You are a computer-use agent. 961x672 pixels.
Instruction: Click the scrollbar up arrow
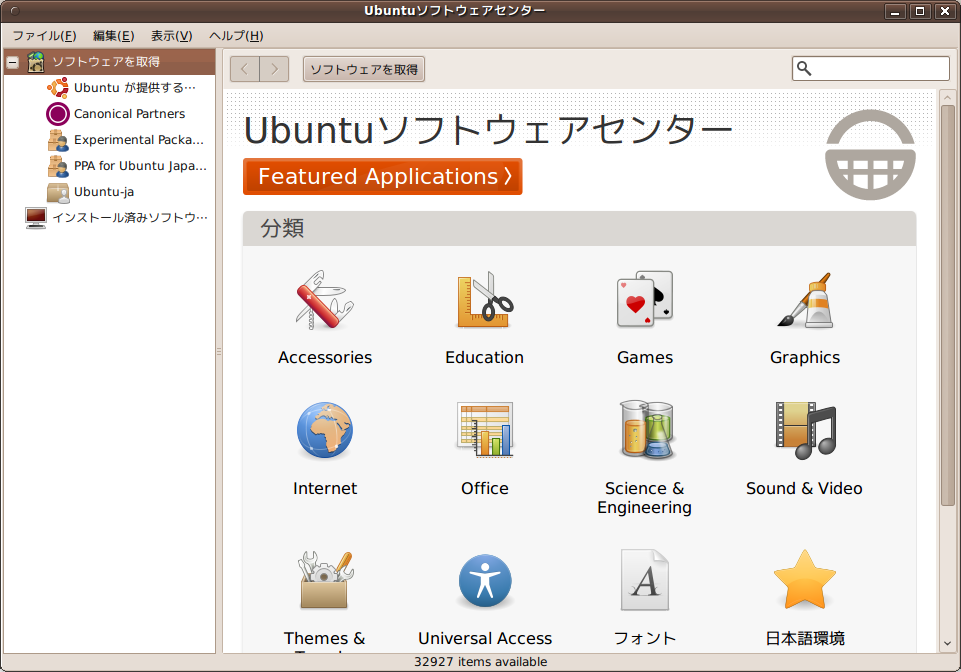[x=948, y=97]
